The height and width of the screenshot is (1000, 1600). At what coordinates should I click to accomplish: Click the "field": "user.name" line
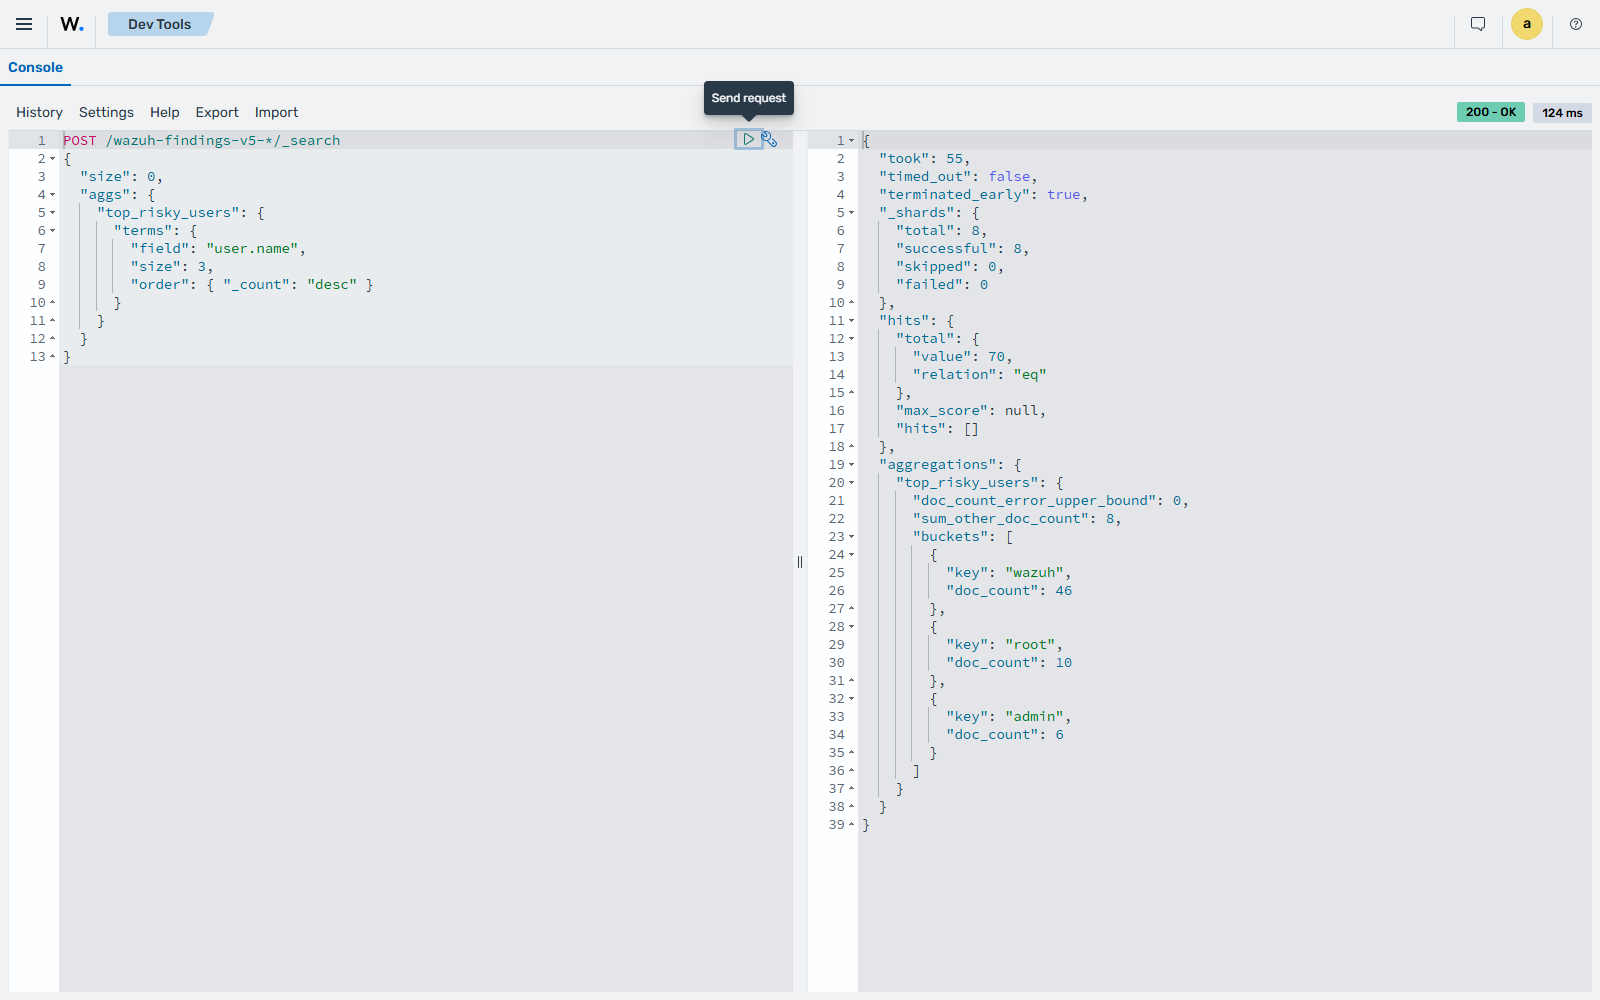tap(218, 248)
